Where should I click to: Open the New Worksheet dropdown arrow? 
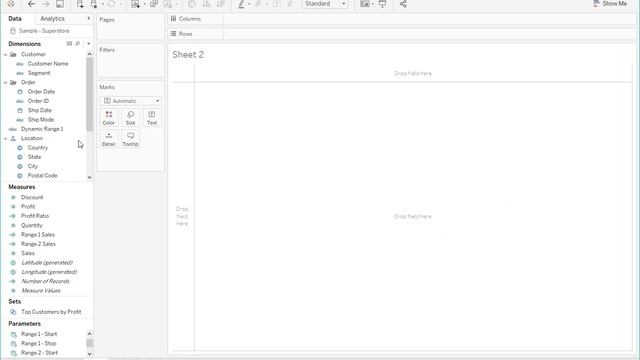tap(144, 4)
